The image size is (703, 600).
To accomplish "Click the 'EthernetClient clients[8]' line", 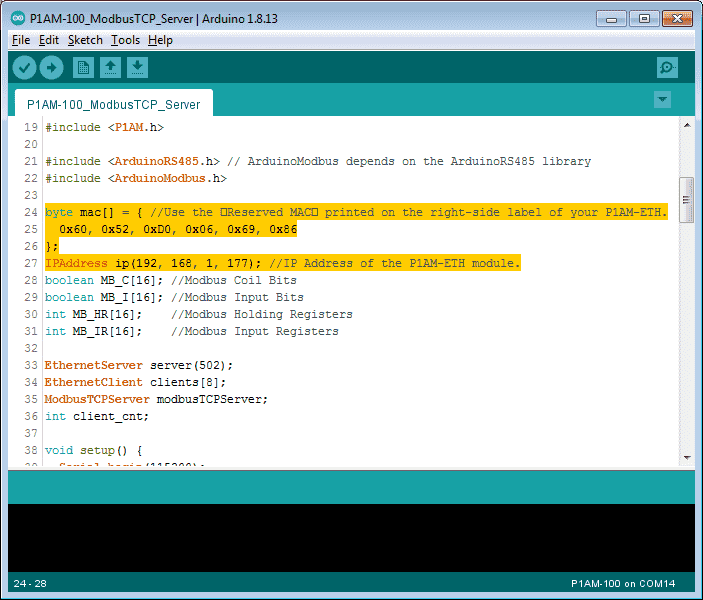I will coord(135,383).
